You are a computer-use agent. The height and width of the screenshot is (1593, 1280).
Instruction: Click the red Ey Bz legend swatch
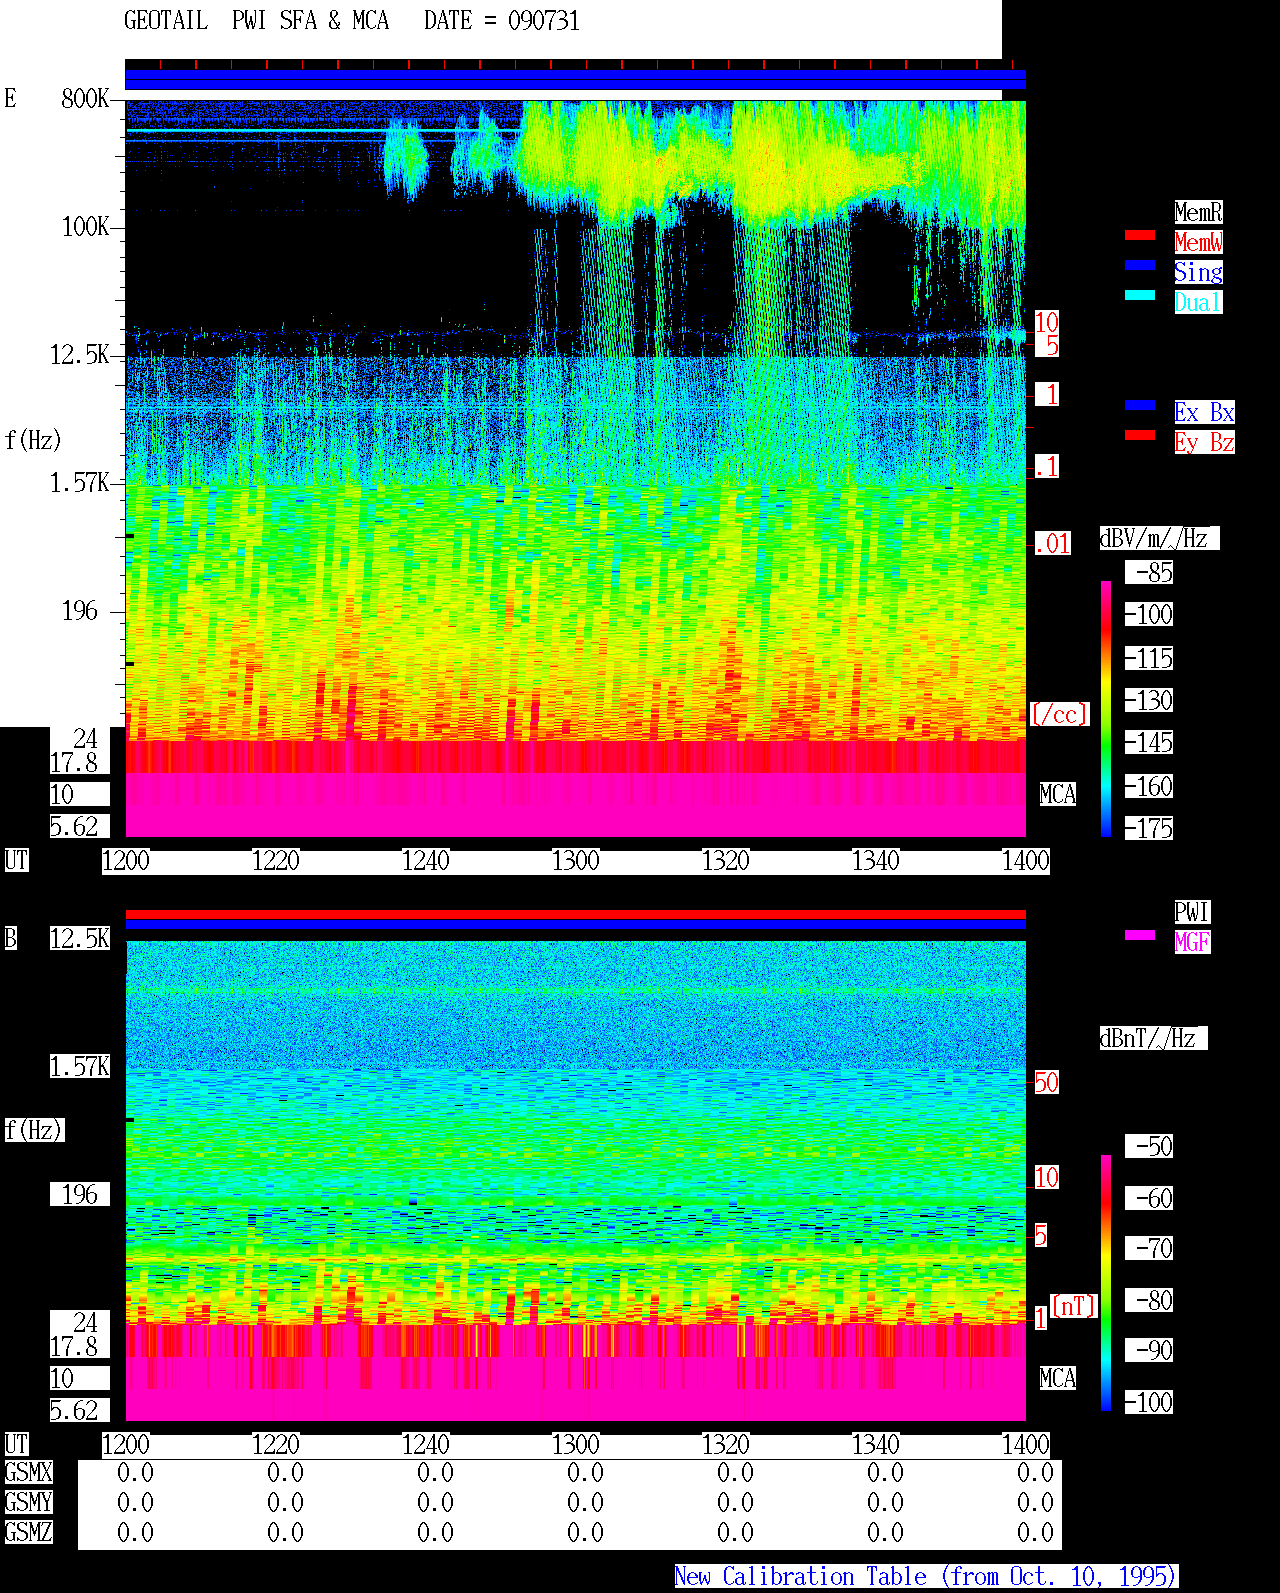click(1140, 435)
